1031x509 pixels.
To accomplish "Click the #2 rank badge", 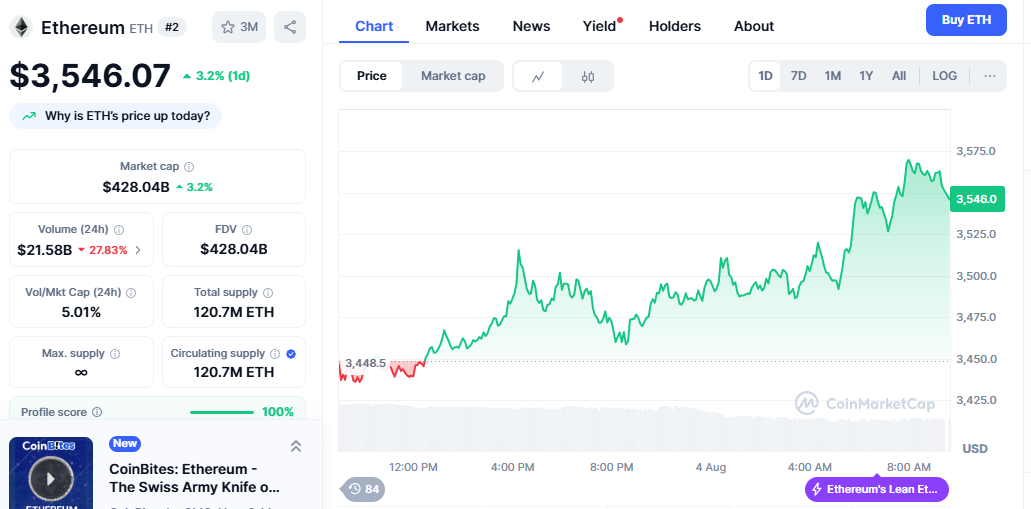I will click(x=172, y=27).
